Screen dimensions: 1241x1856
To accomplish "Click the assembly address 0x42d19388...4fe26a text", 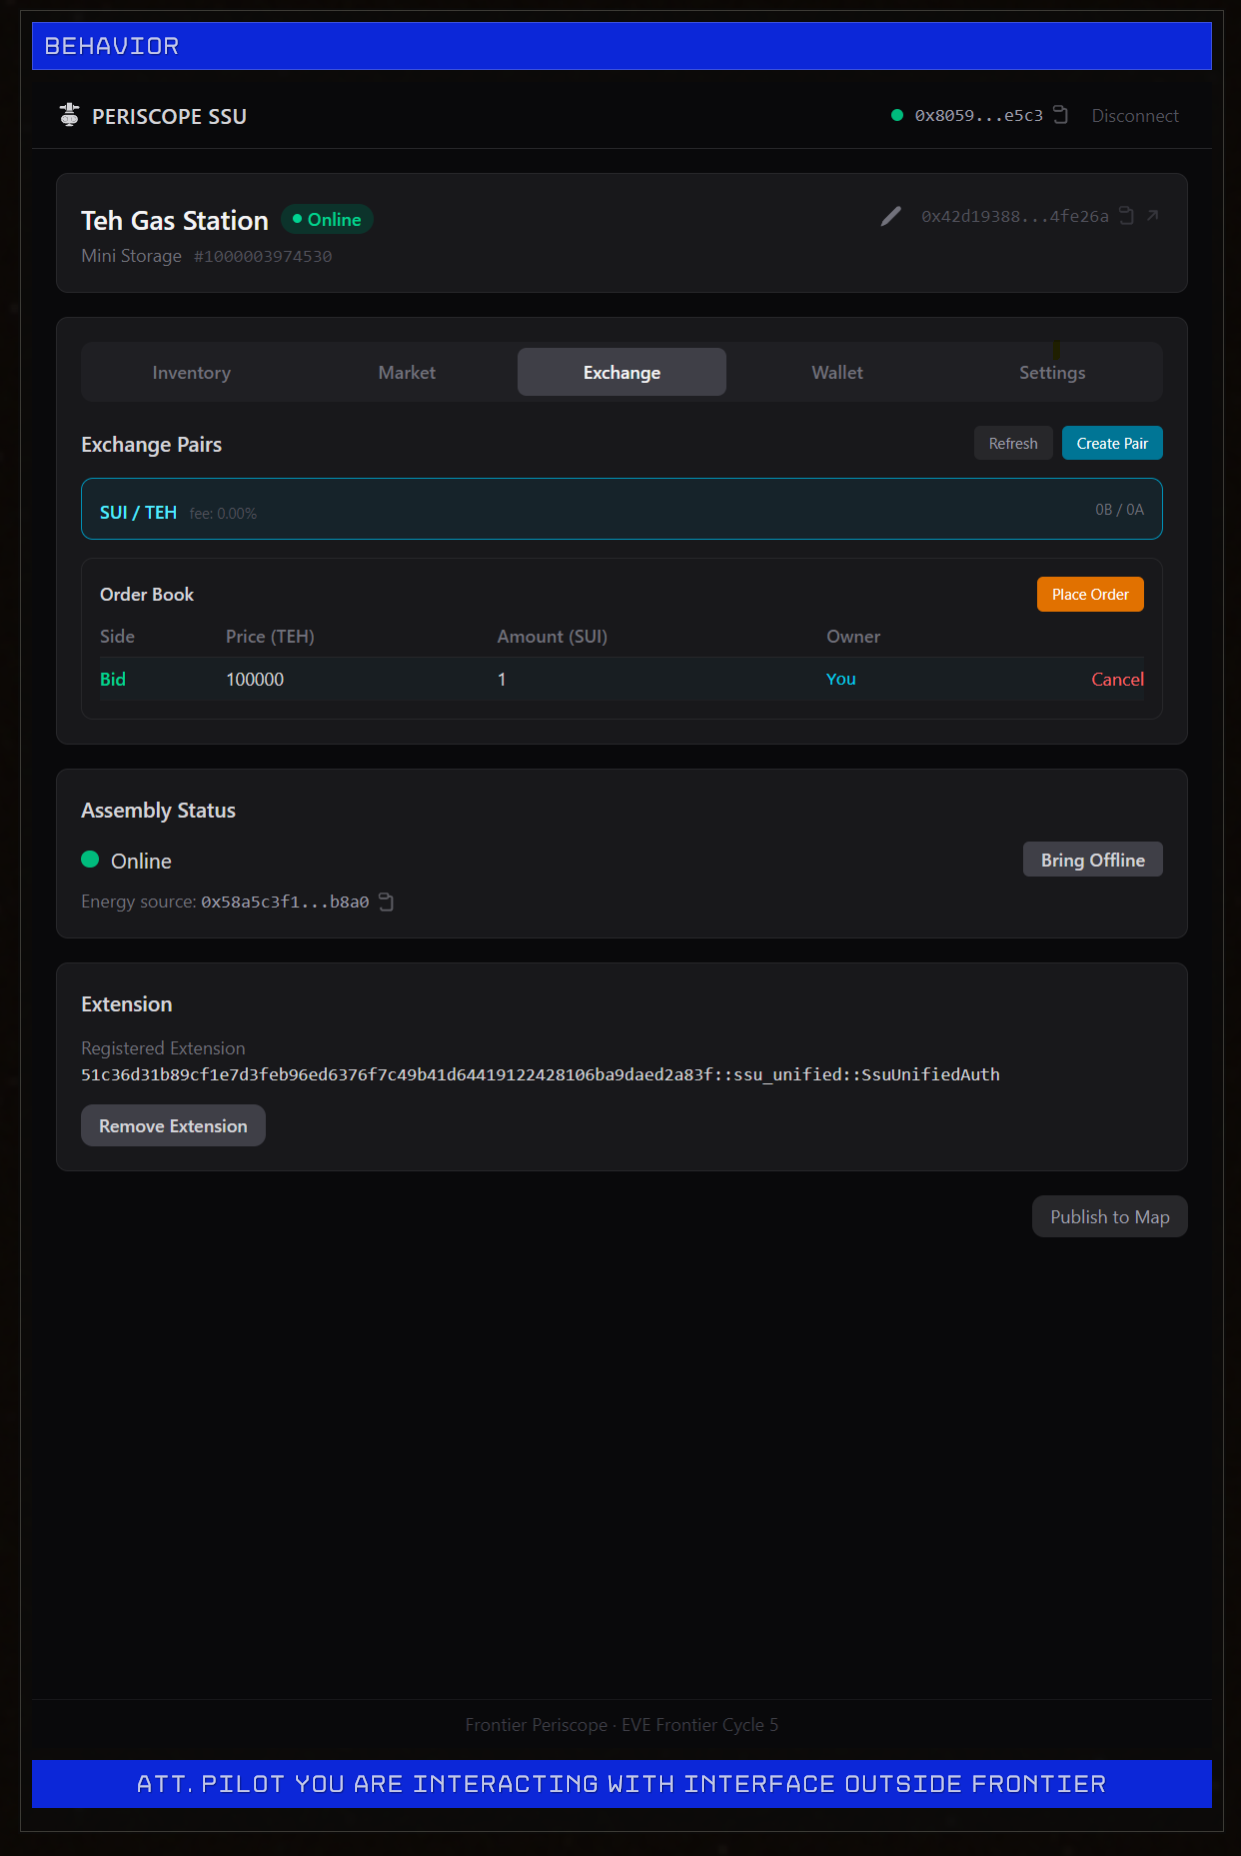I will 1015,216.
